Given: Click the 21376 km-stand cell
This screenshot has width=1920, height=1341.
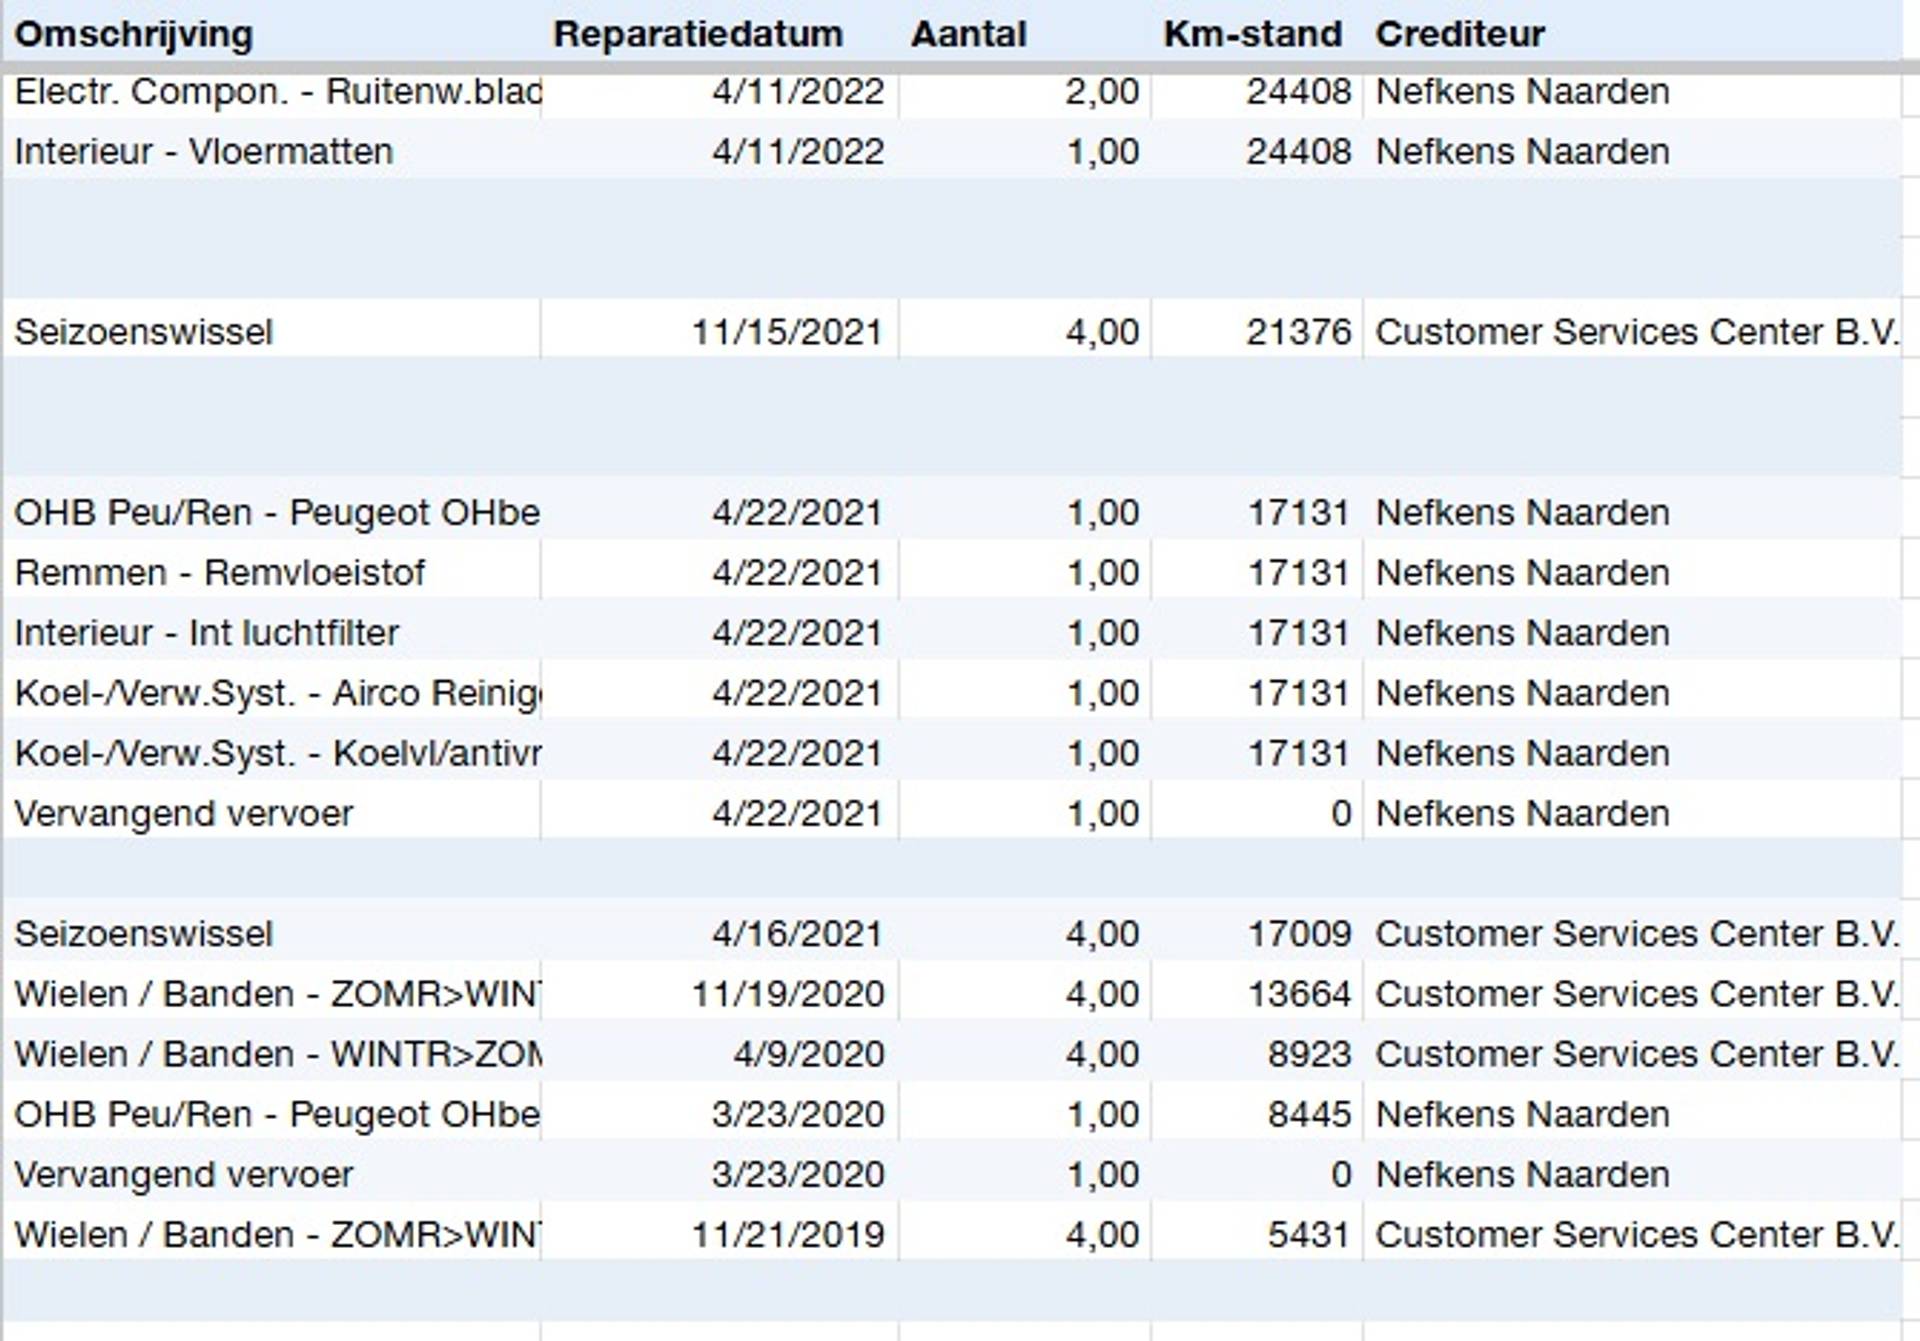Looking at the screenshot, I should 1297,332.
